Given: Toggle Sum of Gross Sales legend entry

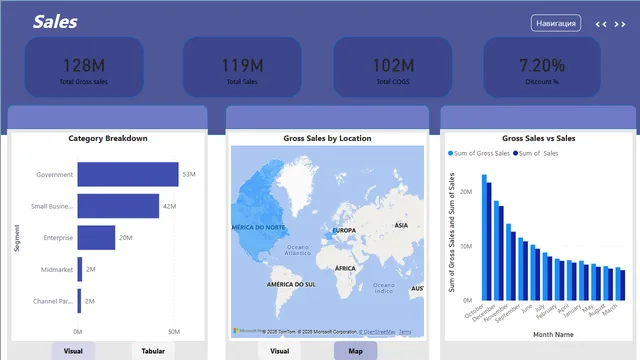Looking at the screenshot, I should click(479, 153).
